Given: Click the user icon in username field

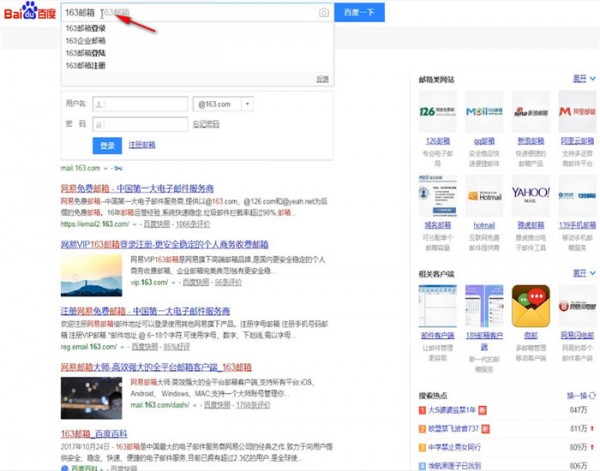Looking at the screenshot, I should (99, 104).
